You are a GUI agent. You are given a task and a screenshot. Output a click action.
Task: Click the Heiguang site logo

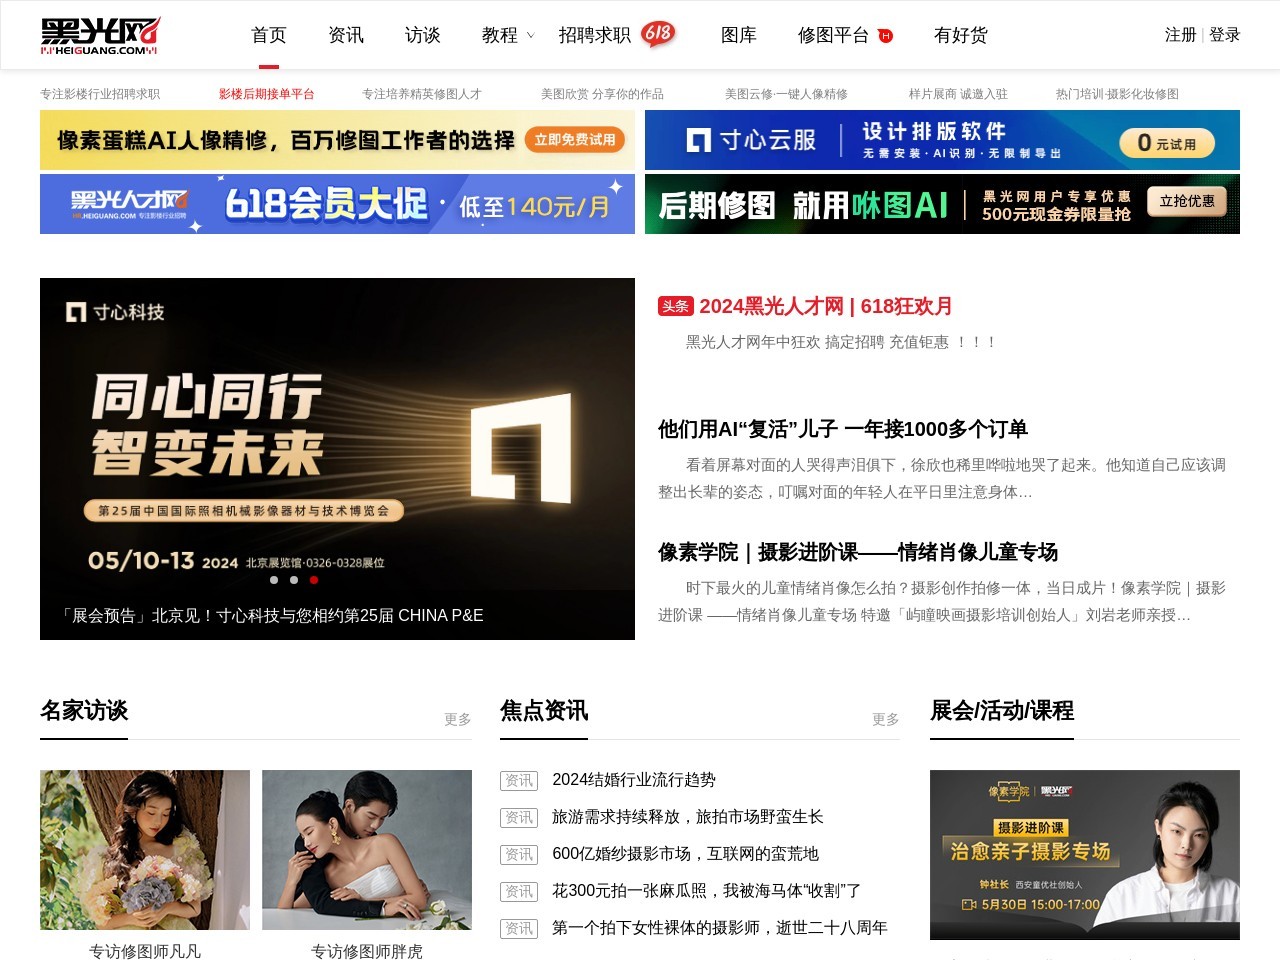coord(100,35)
